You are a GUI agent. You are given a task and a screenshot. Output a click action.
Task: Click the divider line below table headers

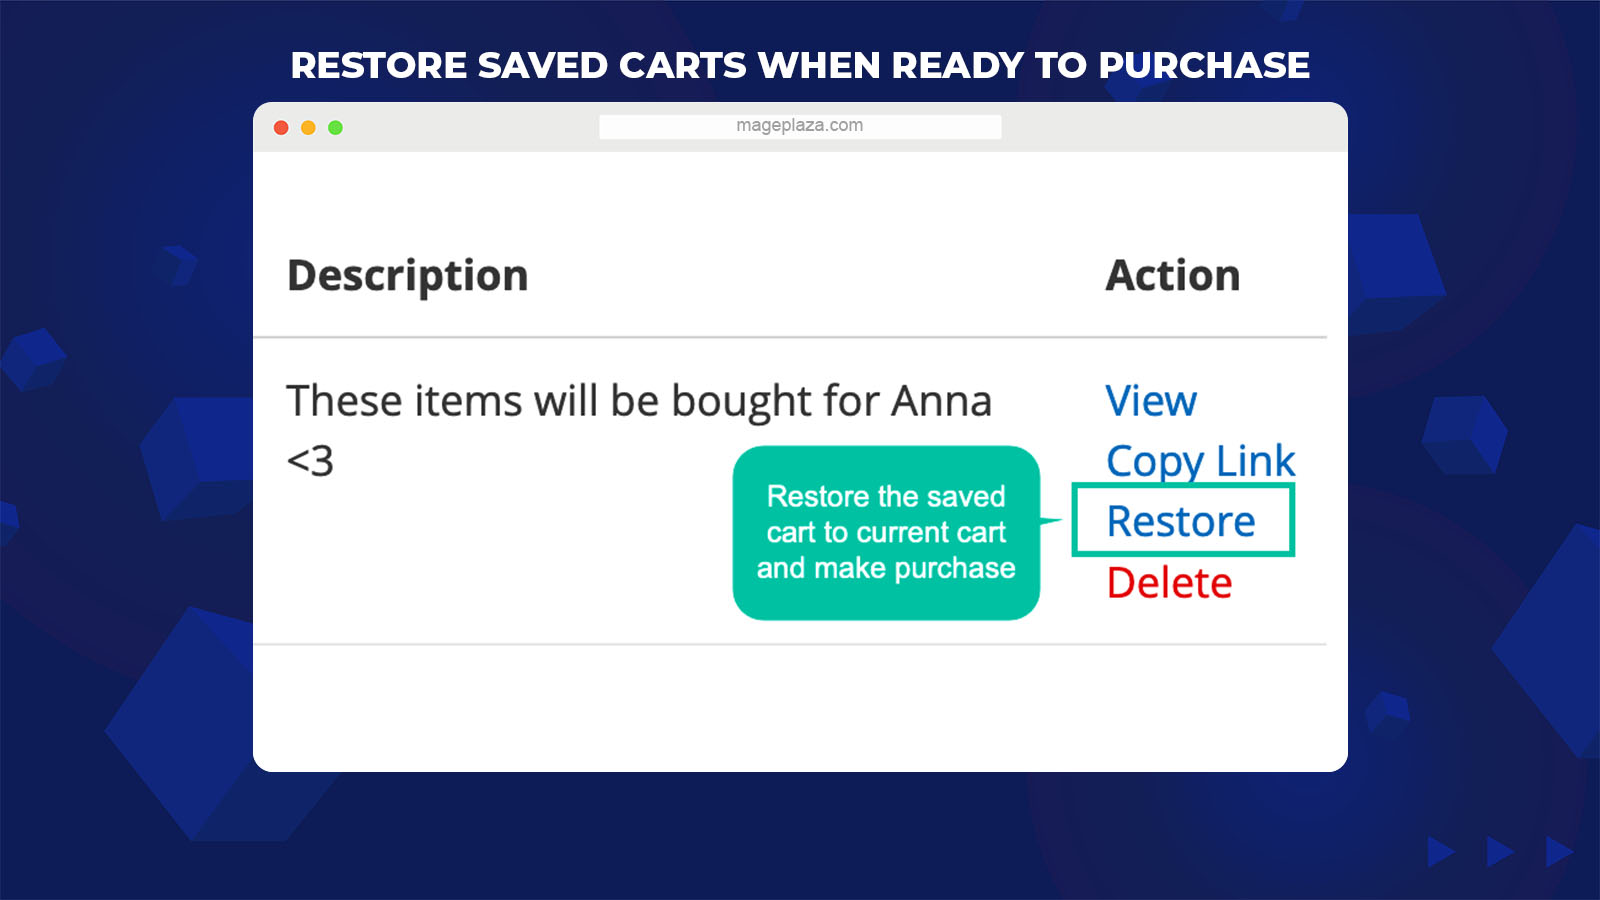(790, 338)
